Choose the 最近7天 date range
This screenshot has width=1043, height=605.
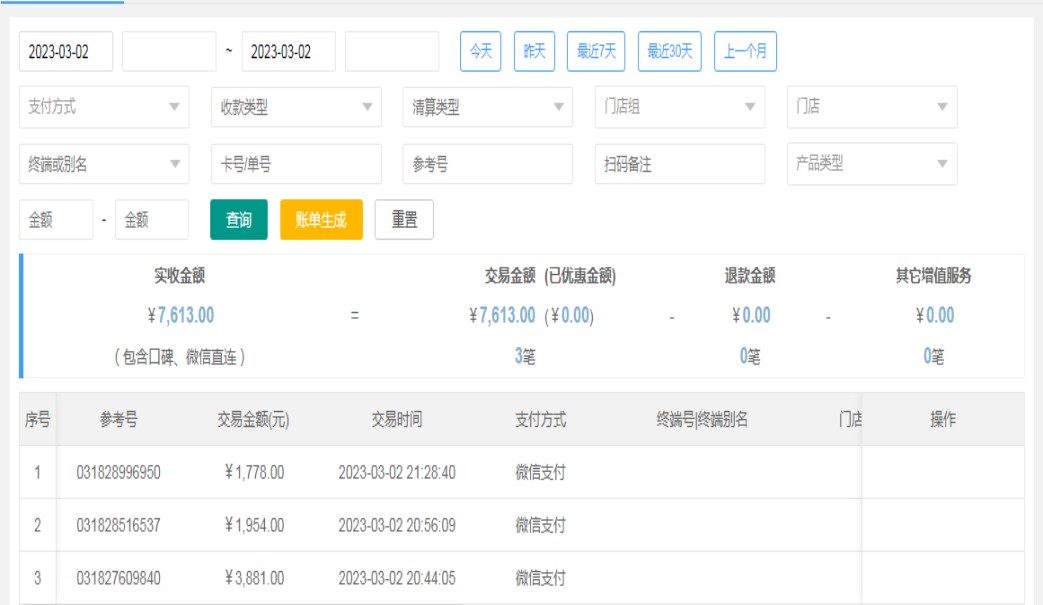[x=596, y=52]
